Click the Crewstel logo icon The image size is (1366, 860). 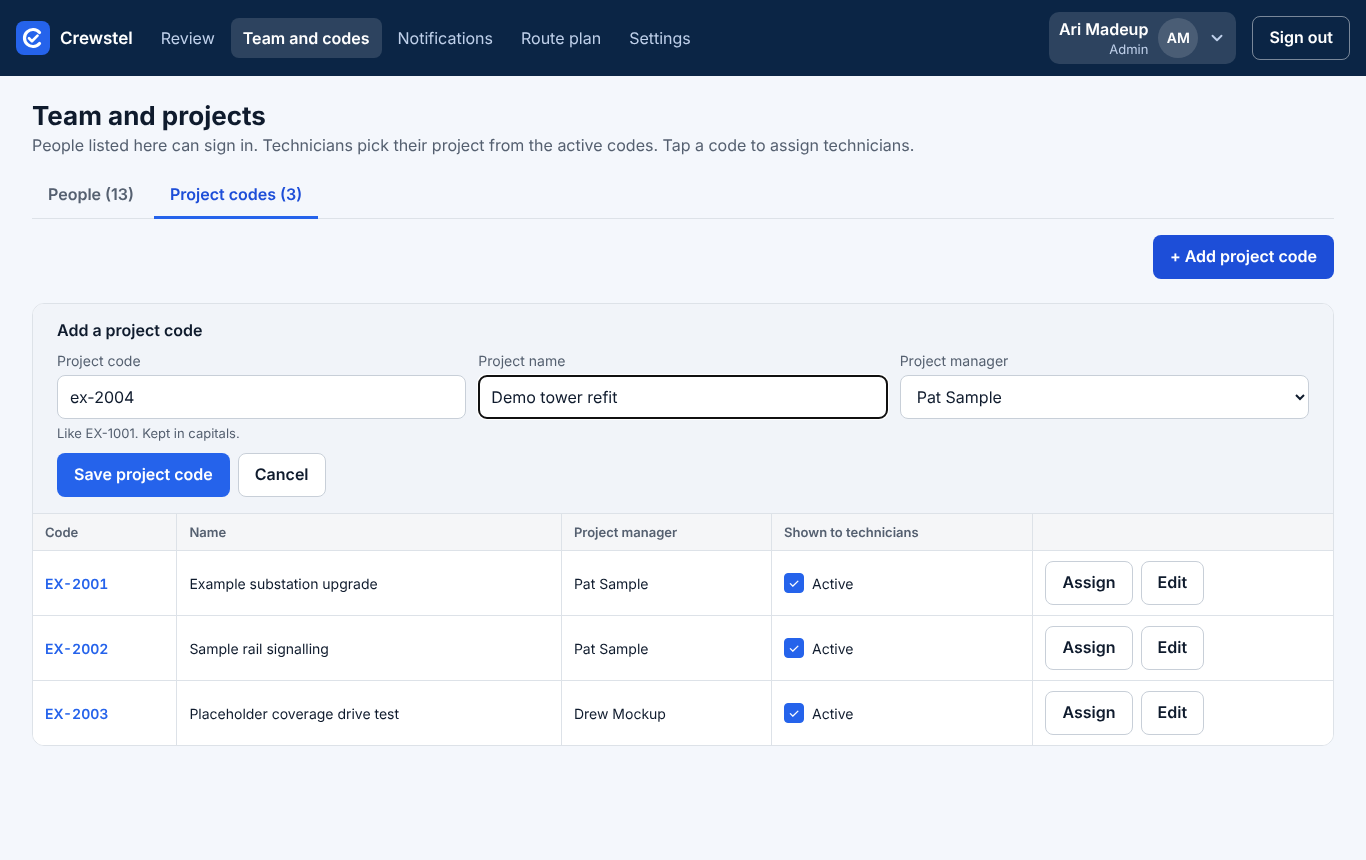coord(33,38)
